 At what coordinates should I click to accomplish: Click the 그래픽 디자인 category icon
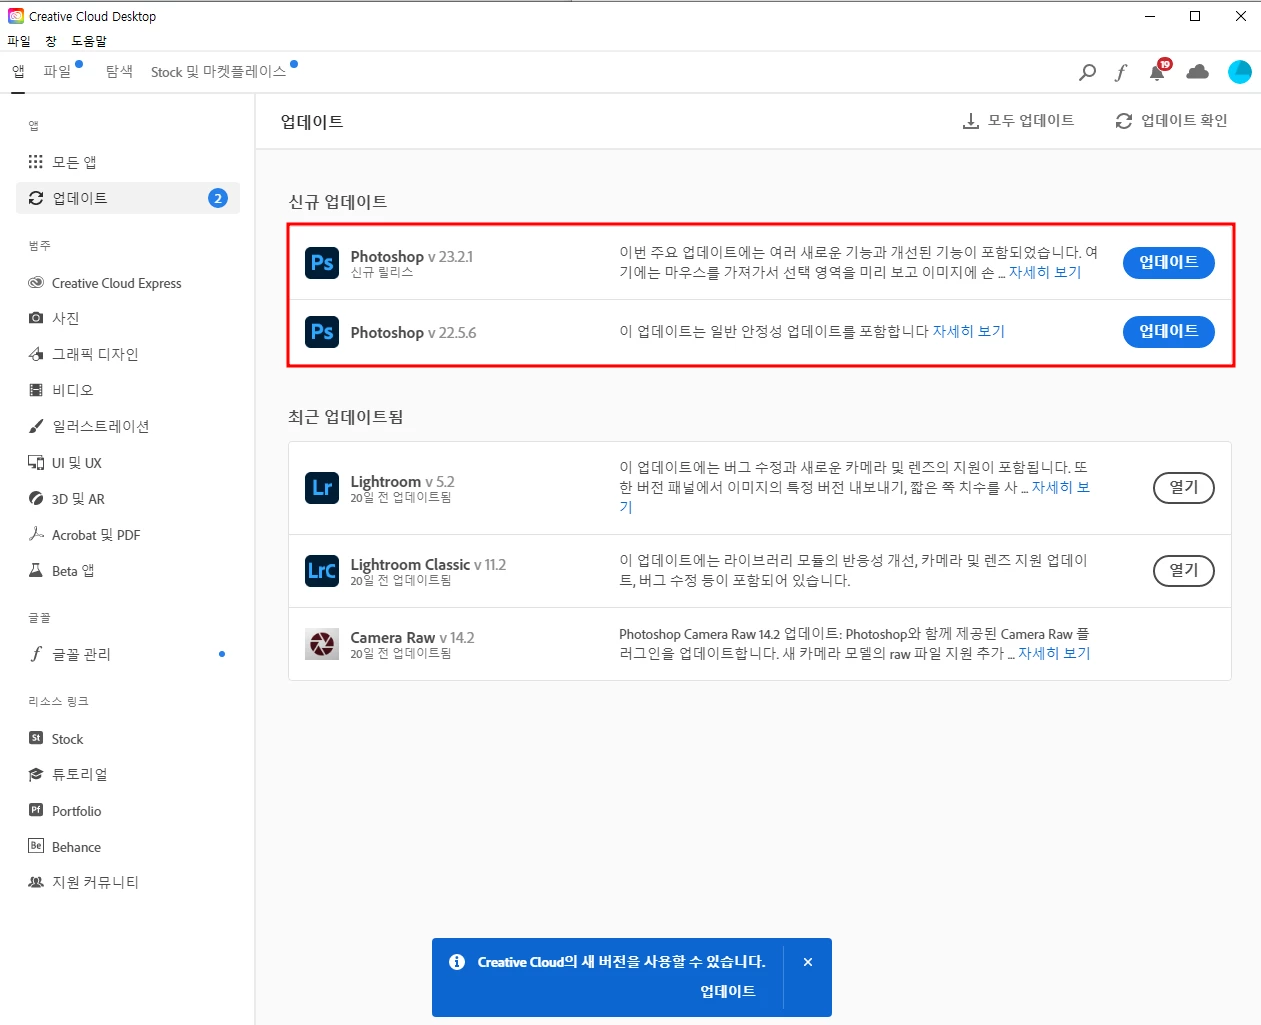pyautogui.click(x=36, y=354)
